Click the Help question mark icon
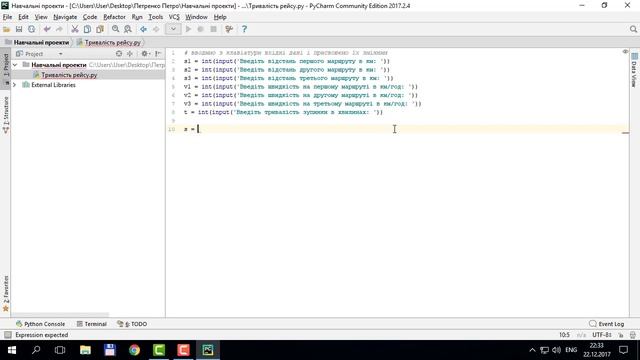The image size is (640, 360). point(244,29)
